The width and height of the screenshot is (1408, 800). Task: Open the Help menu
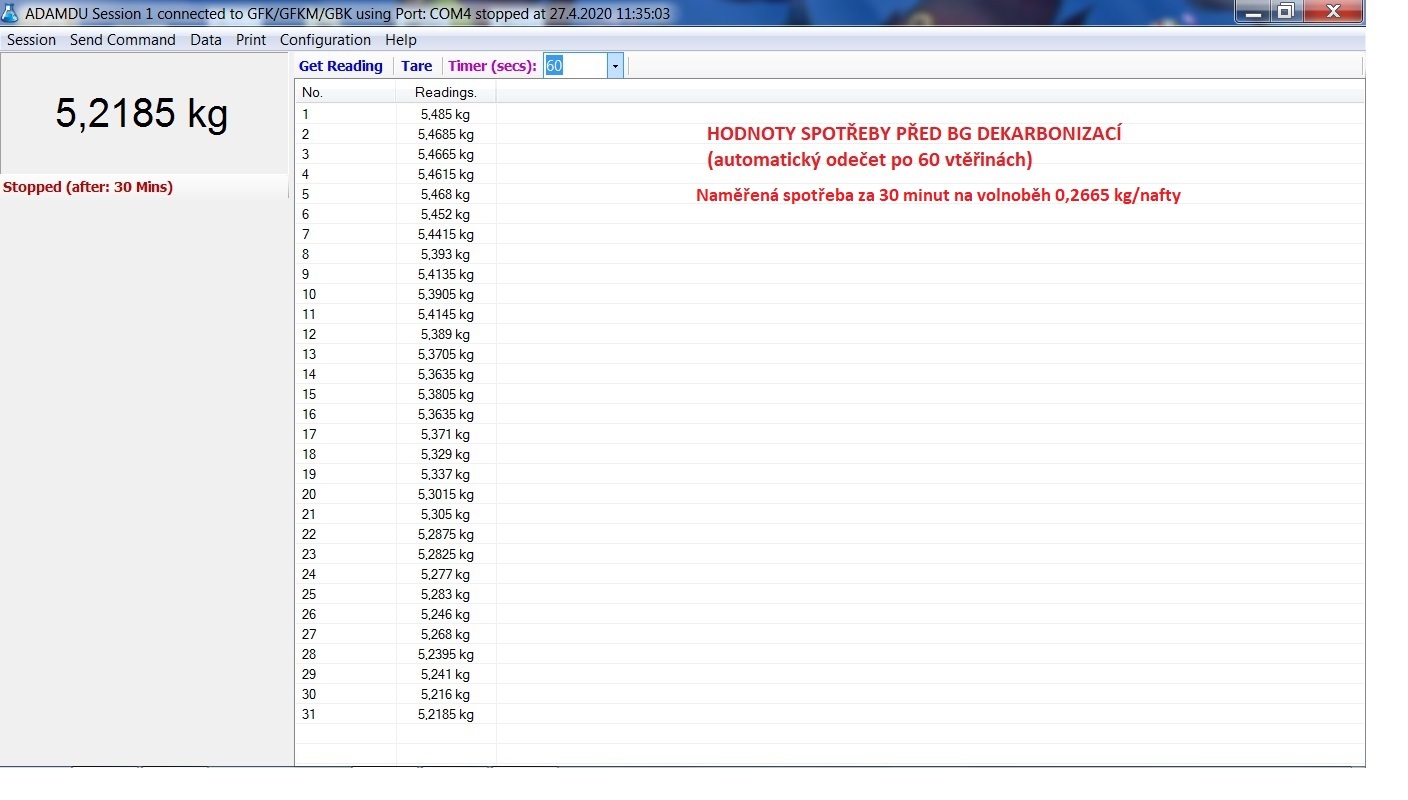coord(401,40)
